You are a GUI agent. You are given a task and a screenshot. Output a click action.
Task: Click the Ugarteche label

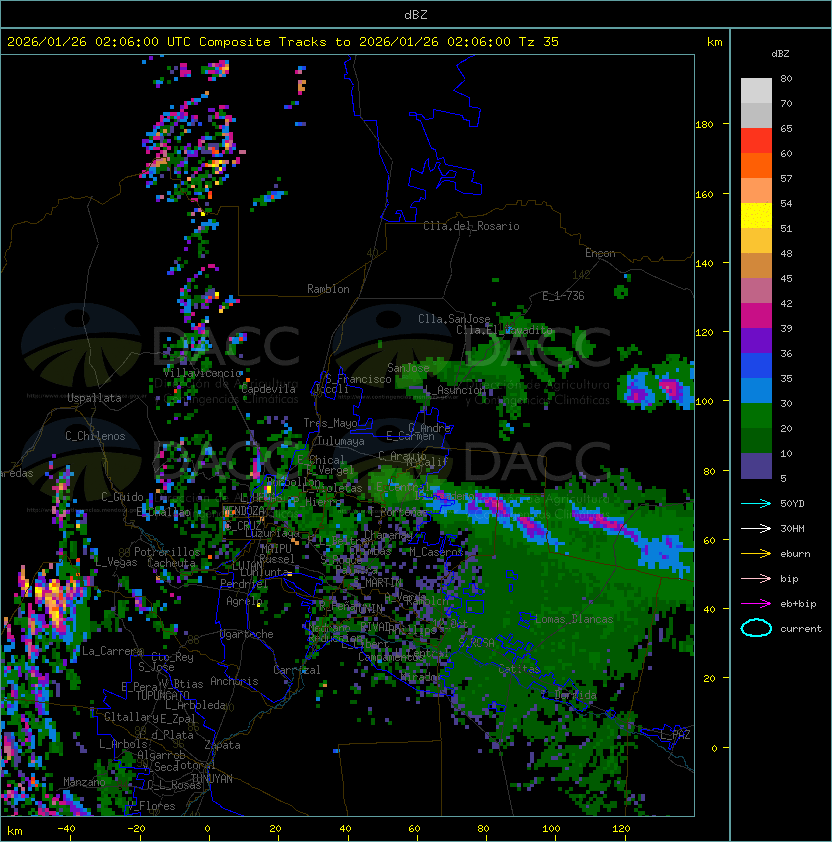tap(247, 634)
